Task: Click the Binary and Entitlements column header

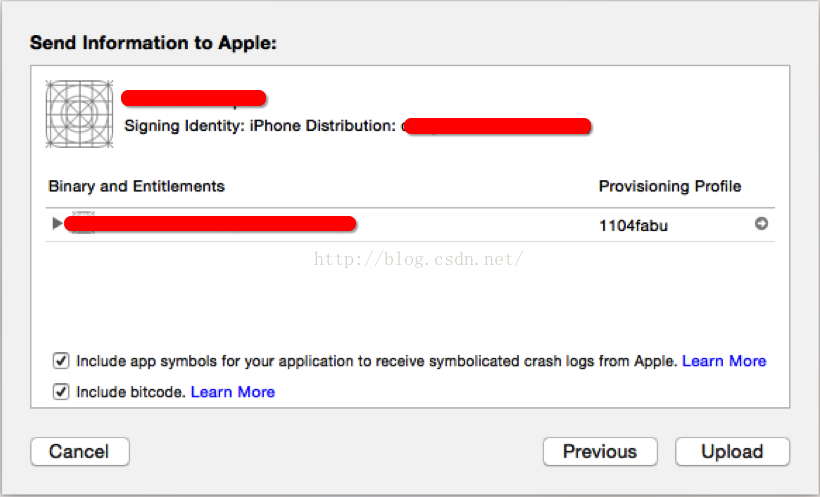Action: point(136,186)
